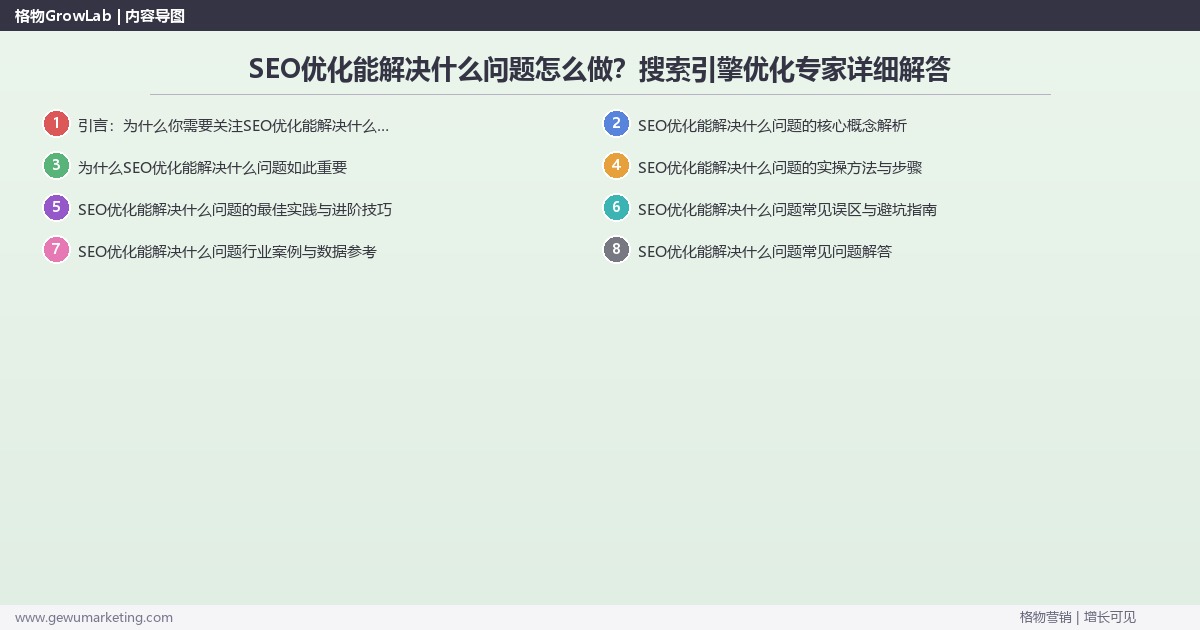Click the blue number 2 circle
1200x630 pixels.
click(616, 124)
